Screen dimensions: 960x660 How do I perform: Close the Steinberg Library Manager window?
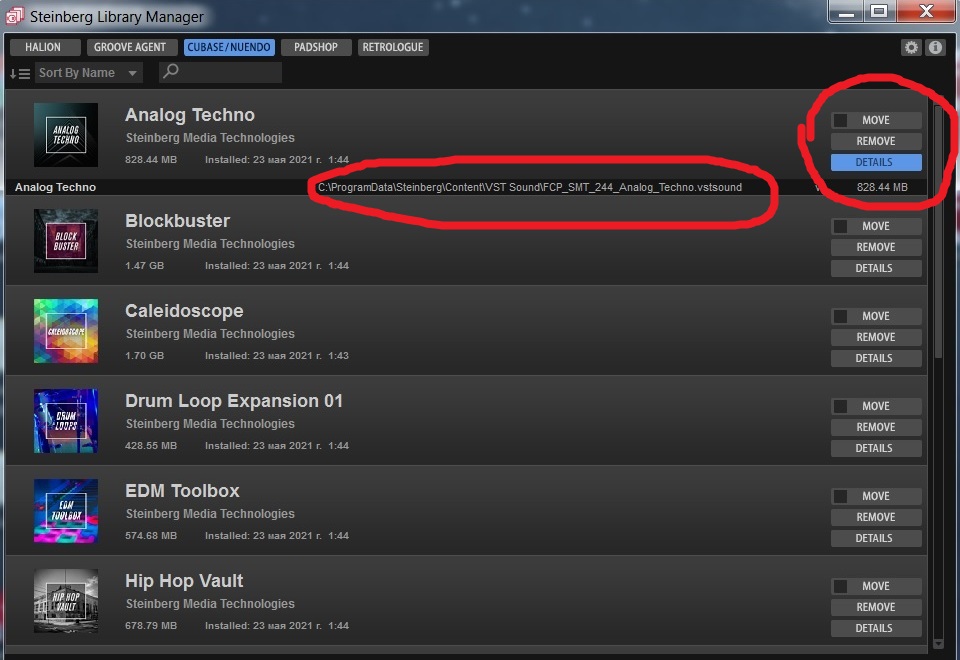(926, 12)
